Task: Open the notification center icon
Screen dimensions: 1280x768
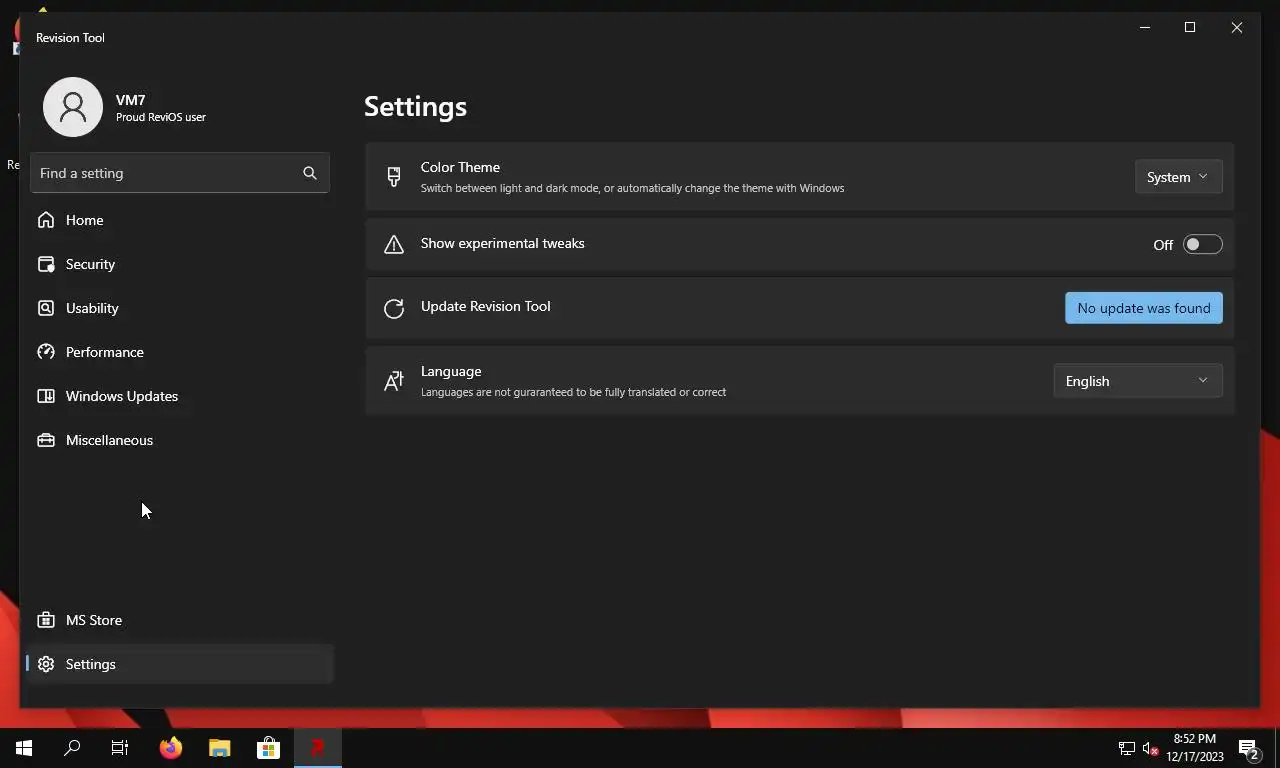Action: click(1248, 748)
